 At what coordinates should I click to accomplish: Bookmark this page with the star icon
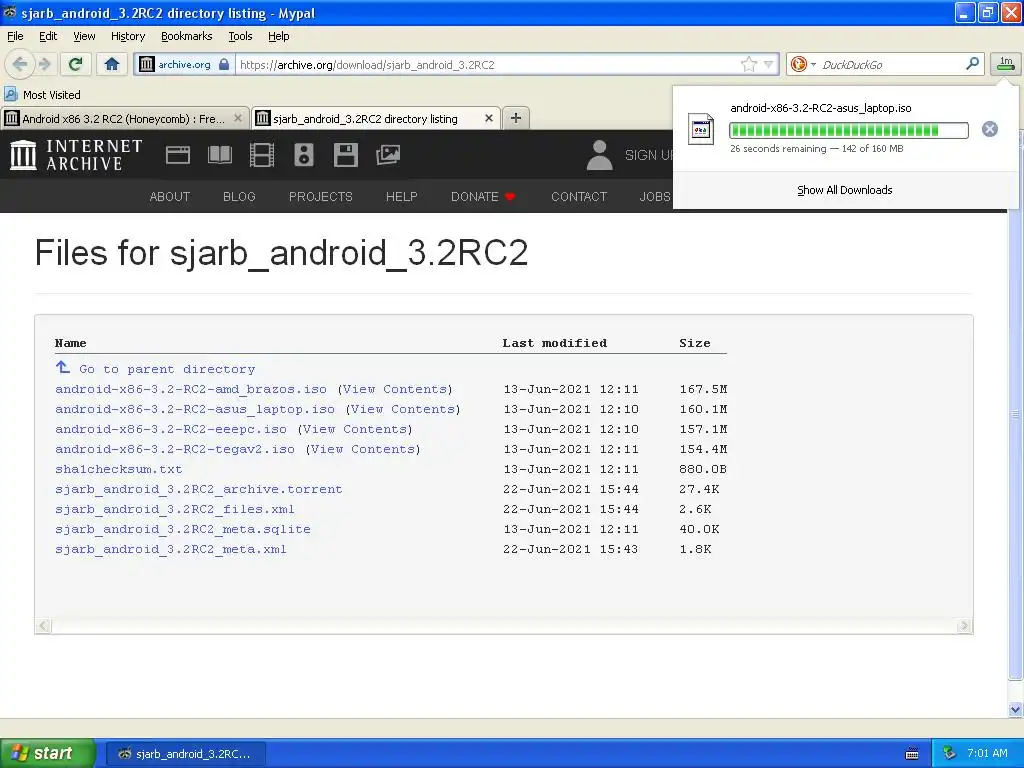(x=748, y=64)
